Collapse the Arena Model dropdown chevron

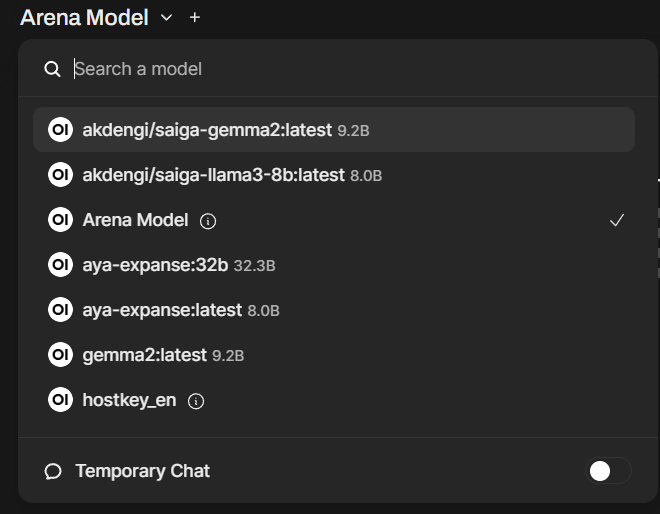coord(166,17)
